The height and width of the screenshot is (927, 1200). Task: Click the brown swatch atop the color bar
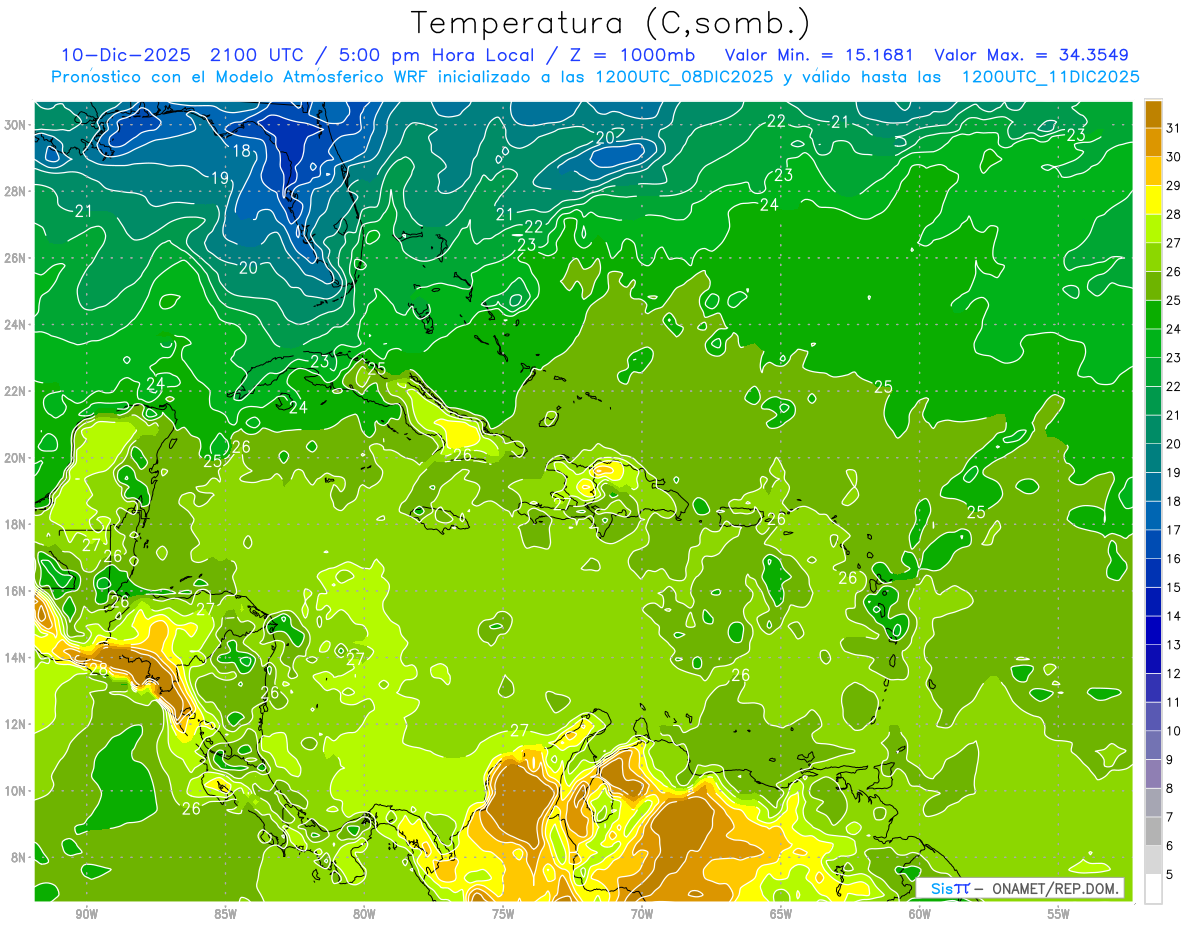(1153, 114)
